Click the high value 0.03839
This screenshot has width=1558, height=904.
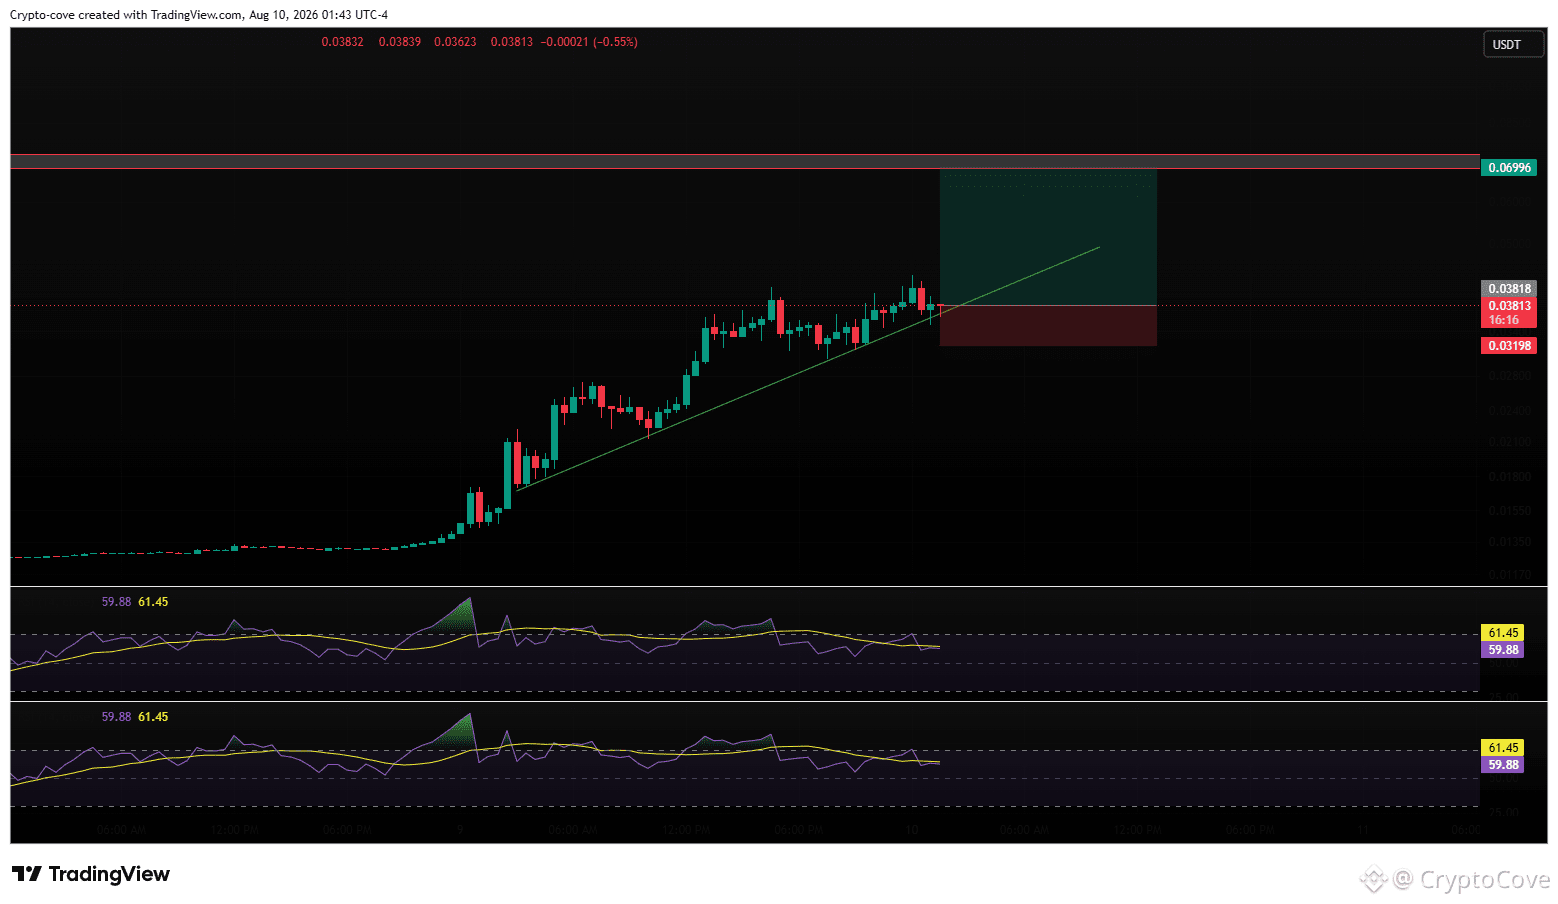(399, 42)
